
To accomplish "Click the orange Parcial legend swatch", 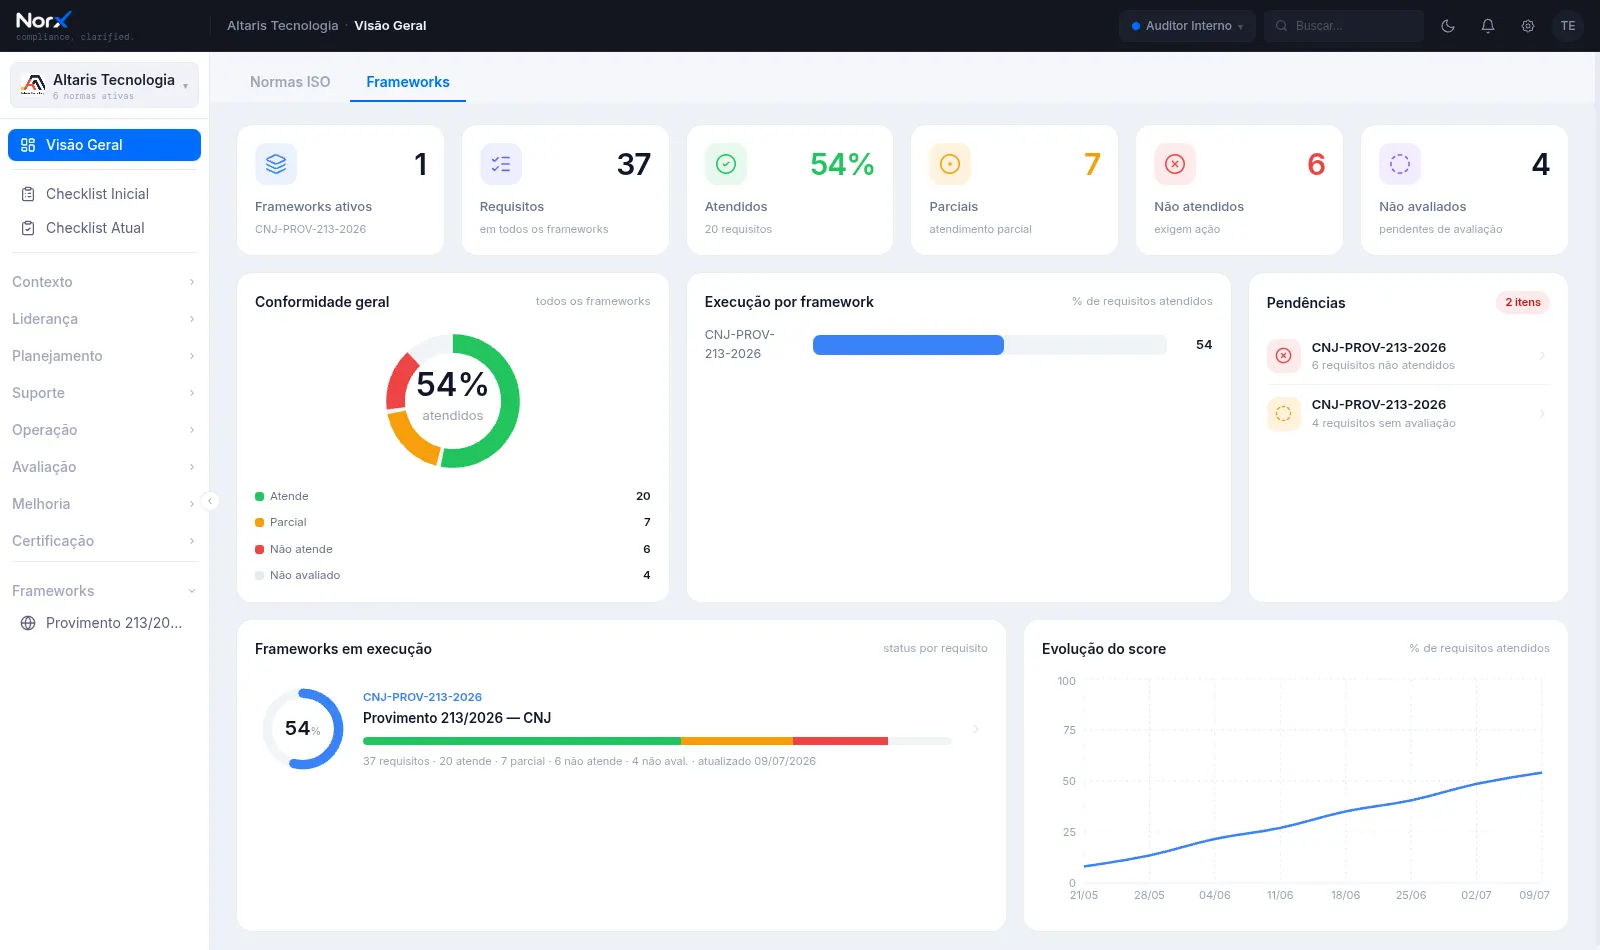I will (260, 523).
